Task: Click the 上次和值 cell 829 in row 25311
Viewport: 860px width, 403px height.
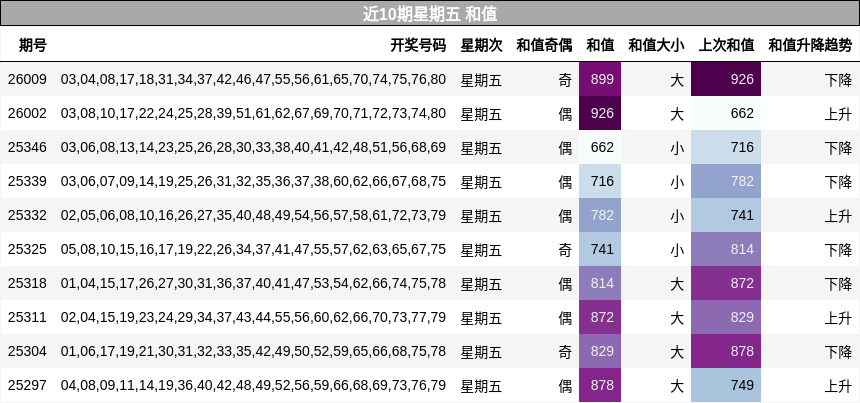Action: (726, 317)
